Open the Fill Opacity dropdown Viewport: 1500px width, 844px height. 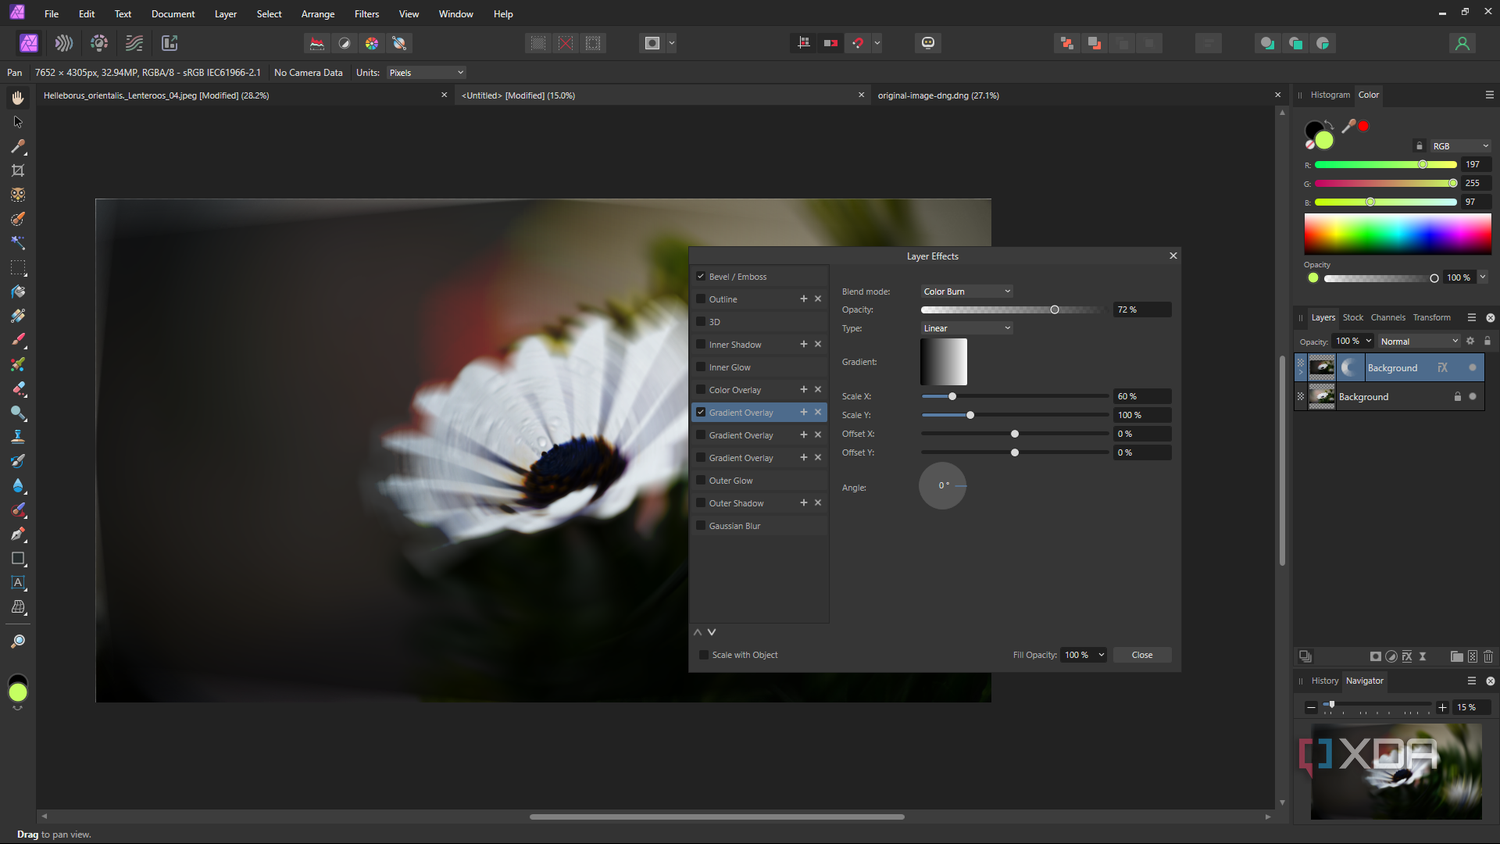click(x=1084, y=655)
